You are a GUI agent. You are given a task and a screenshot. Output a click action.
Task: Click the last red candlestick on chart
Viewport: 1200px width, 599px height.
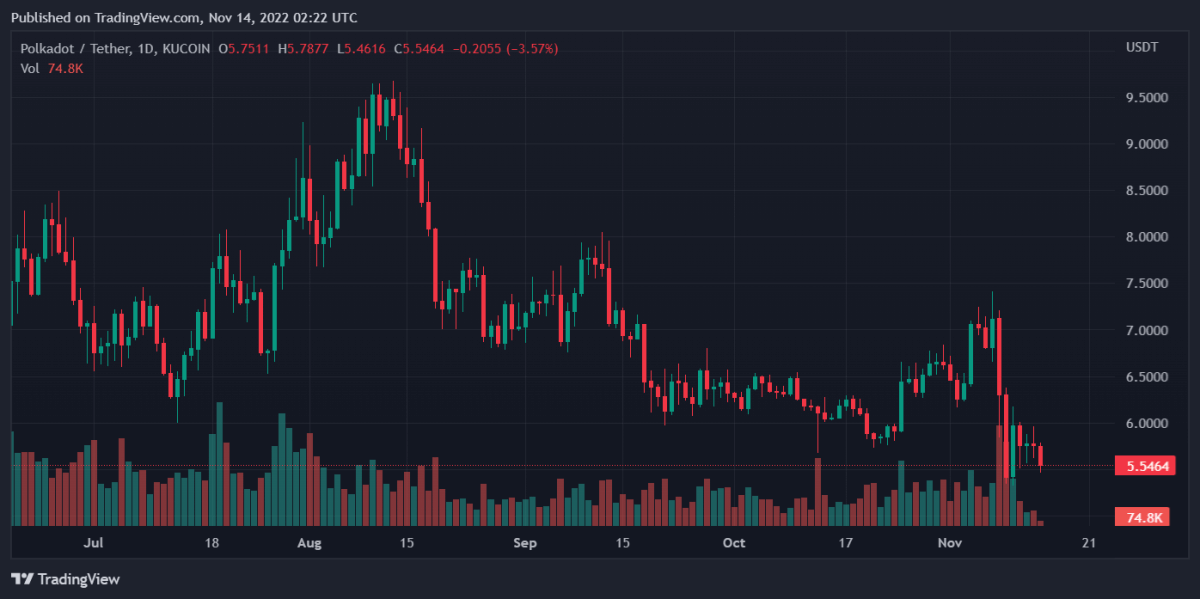1041,457
